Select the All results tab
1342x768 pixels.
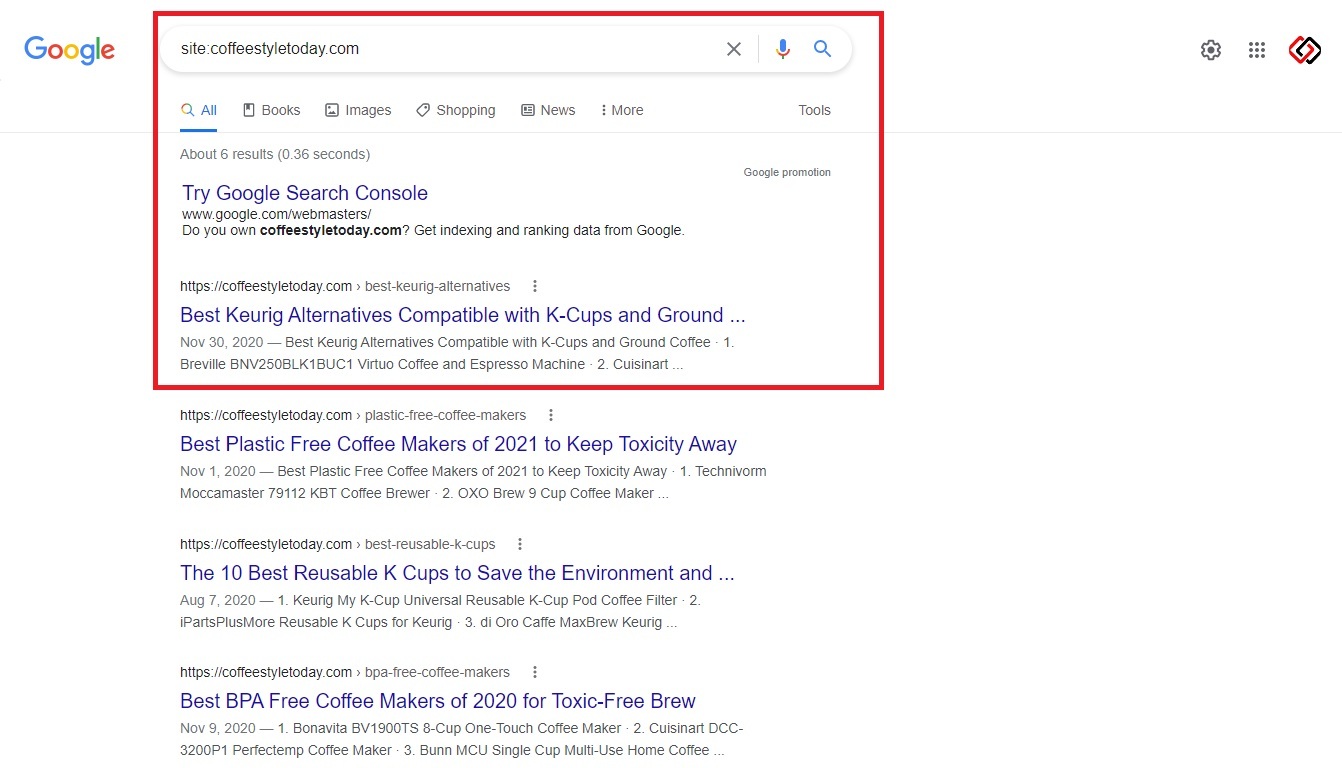coord(199,110)
